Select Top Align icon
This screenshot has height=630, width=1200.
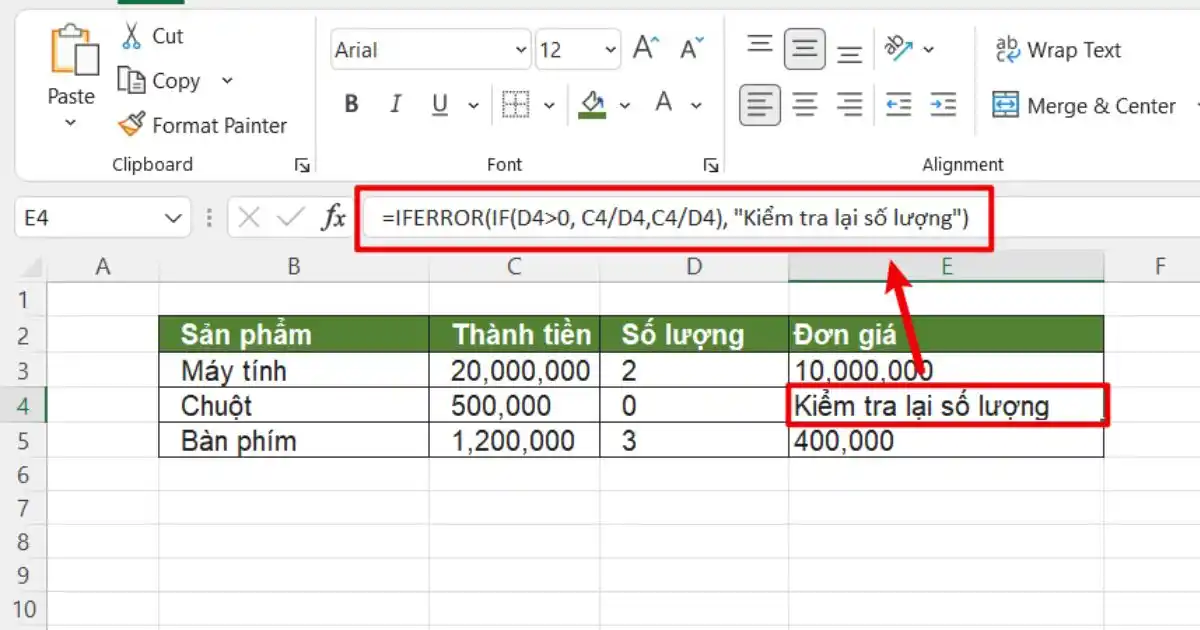pos(761,45)
